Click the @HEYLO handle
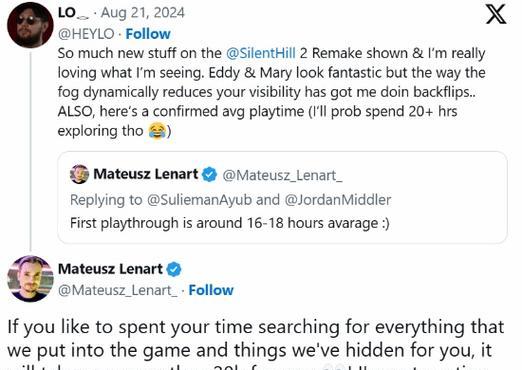Image resolution: width=522 pixels, height=370 pixels. click(86, 34)
